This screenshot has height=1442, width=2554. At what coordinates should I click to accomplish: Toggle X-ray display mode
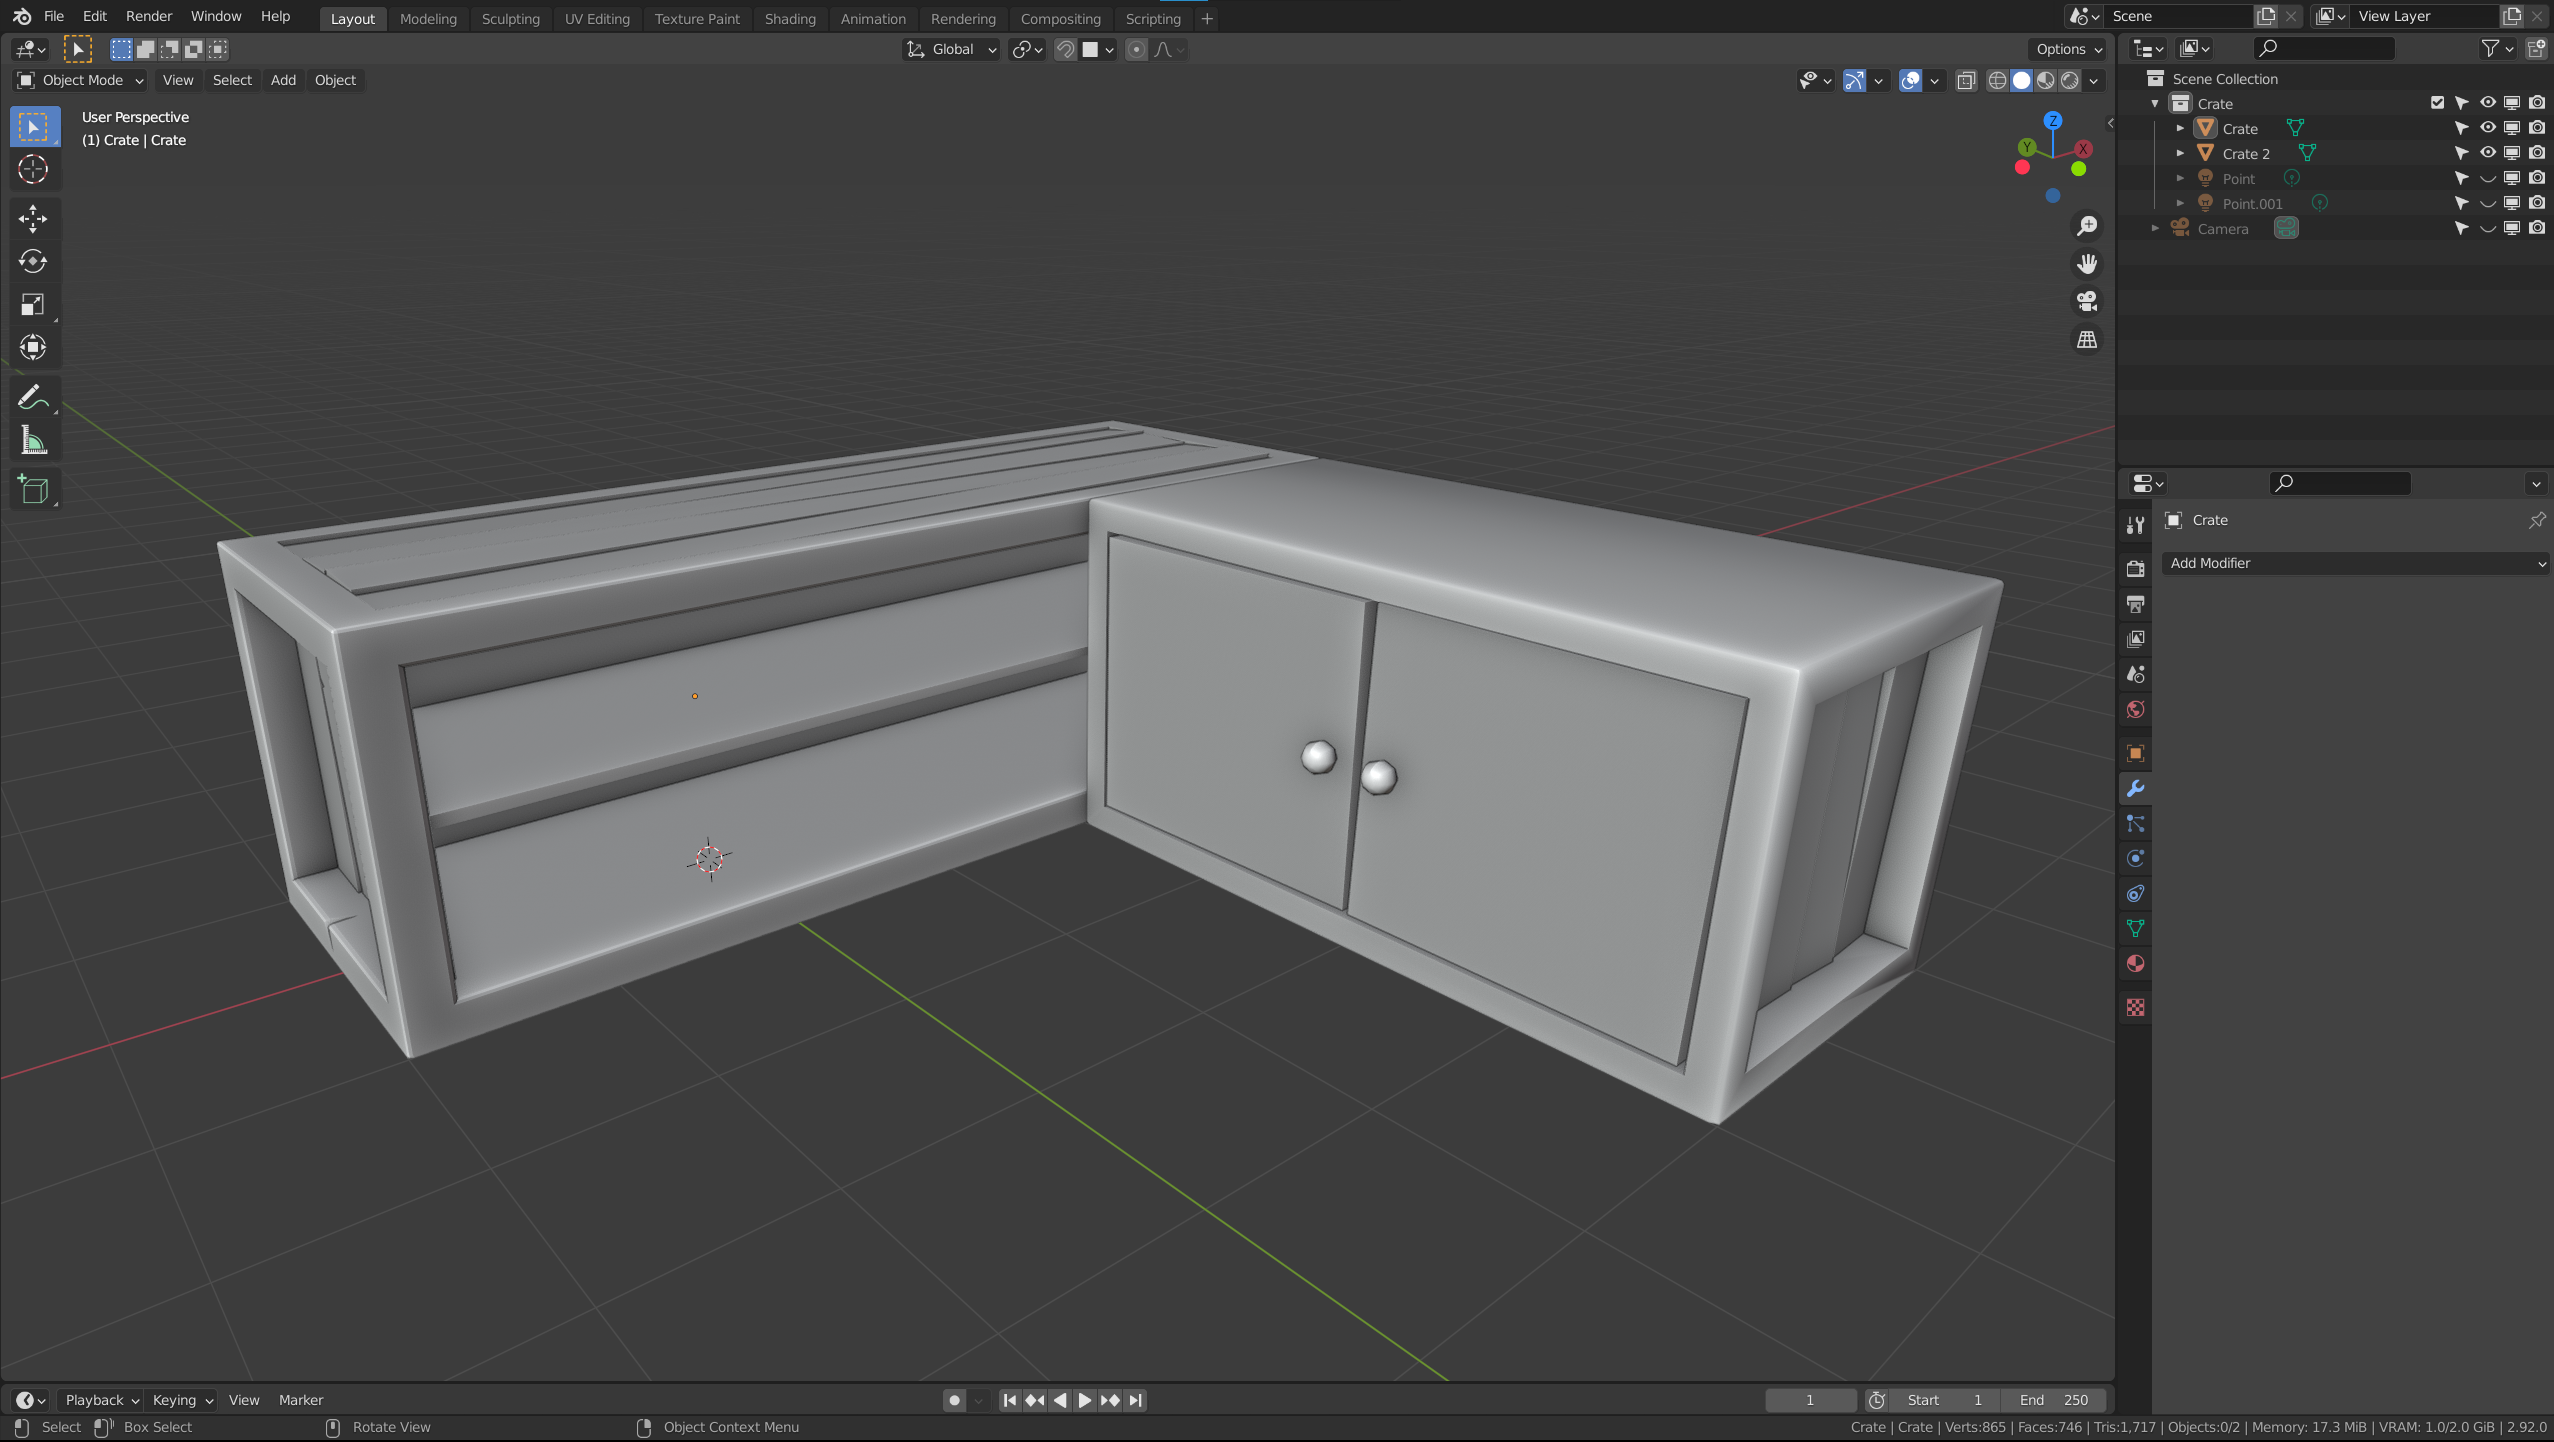[x=1965, y=80]
